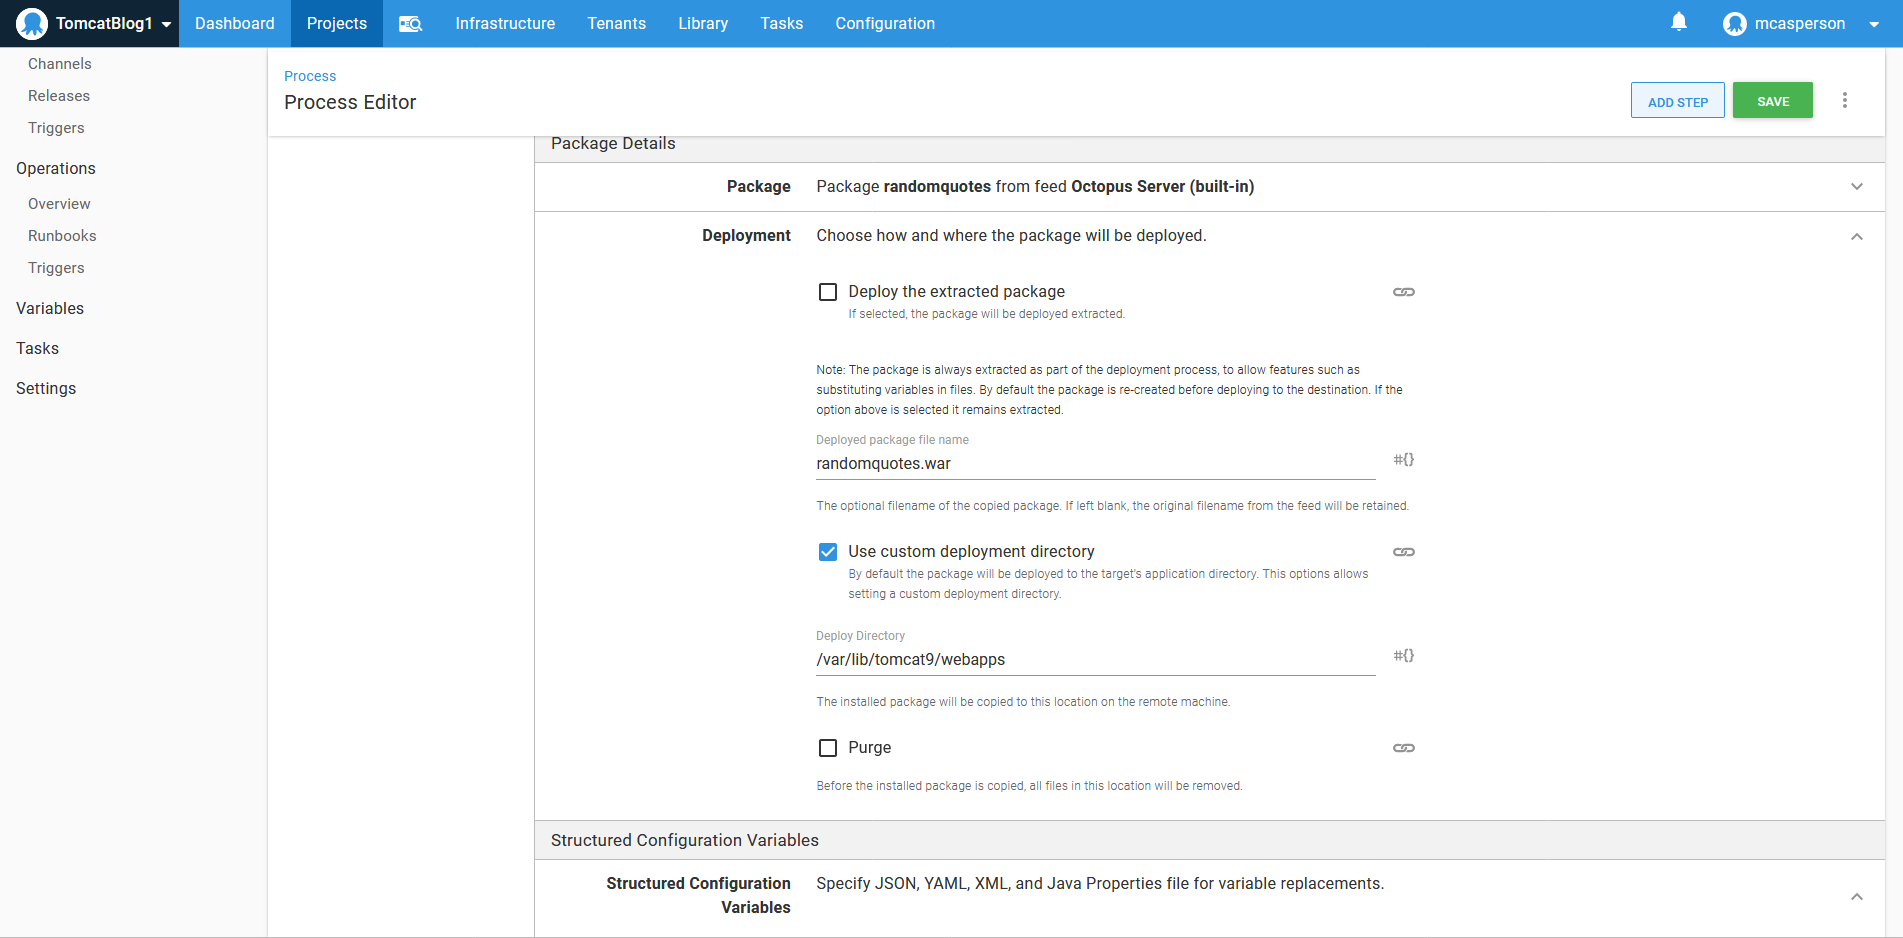Go to the Infrastructure menu
Screen dimensions: 1903x938
[x=505, y=24]
